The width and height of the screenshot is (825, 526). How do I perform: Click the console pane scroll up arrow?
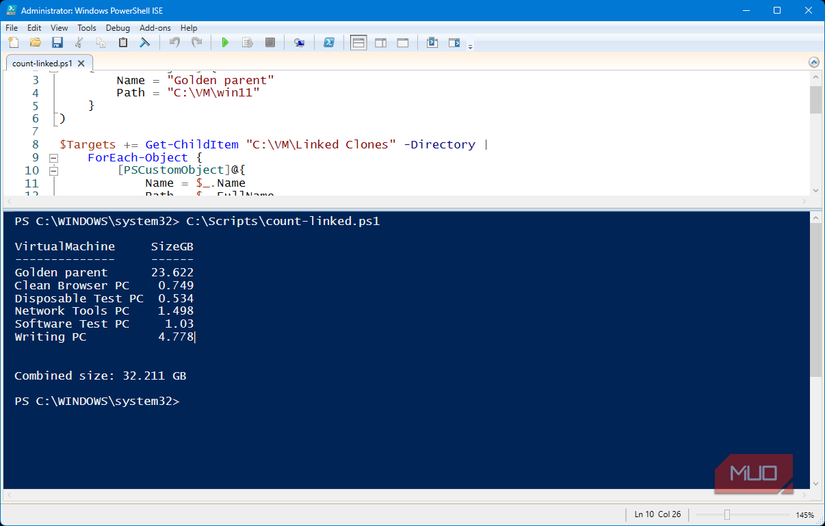(815, 217)
